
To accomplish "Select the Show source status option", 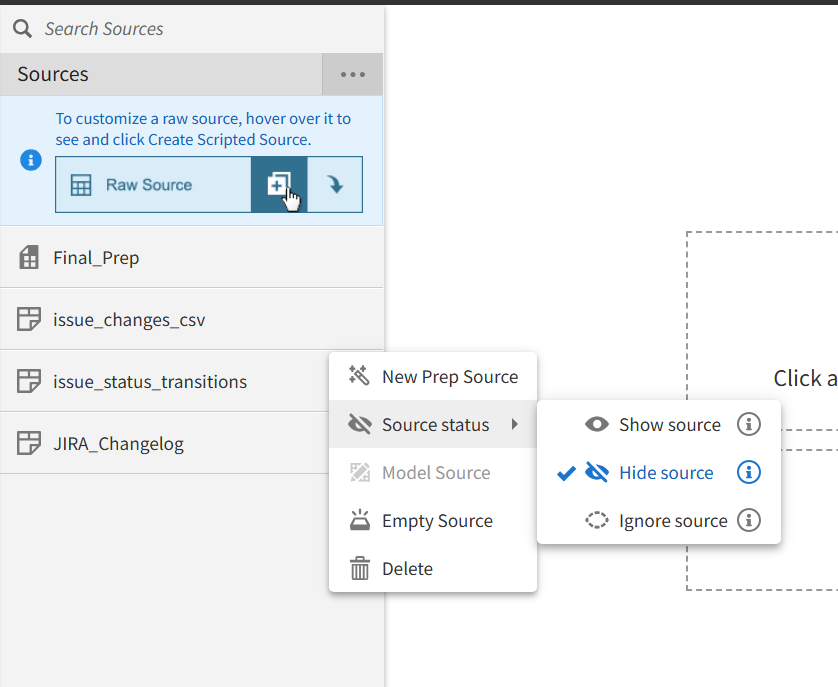I will 669,425.
